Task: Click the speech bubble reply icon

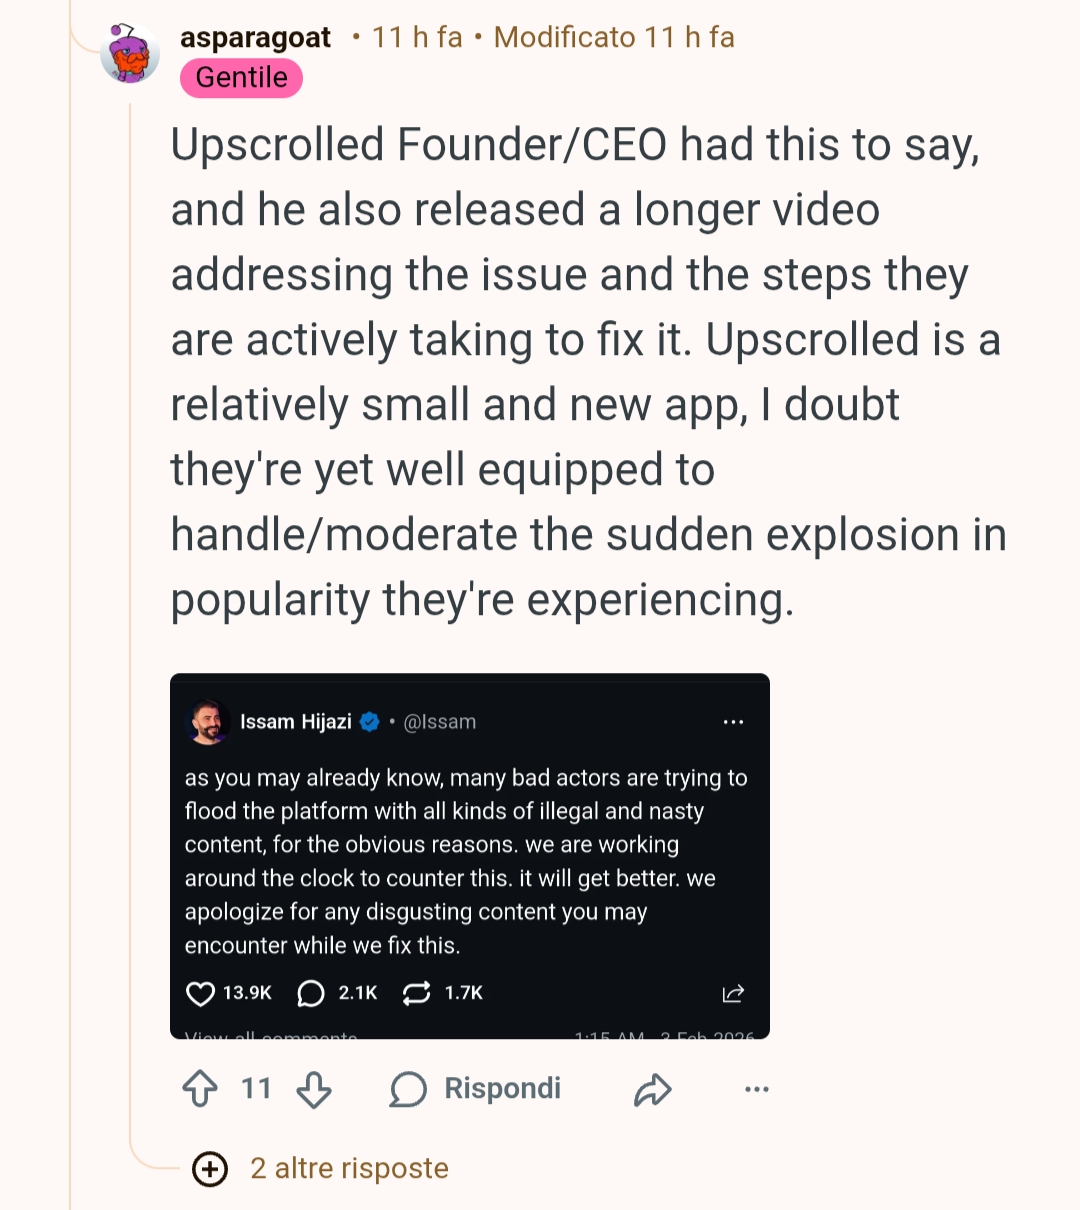Action: [408, 1089]
